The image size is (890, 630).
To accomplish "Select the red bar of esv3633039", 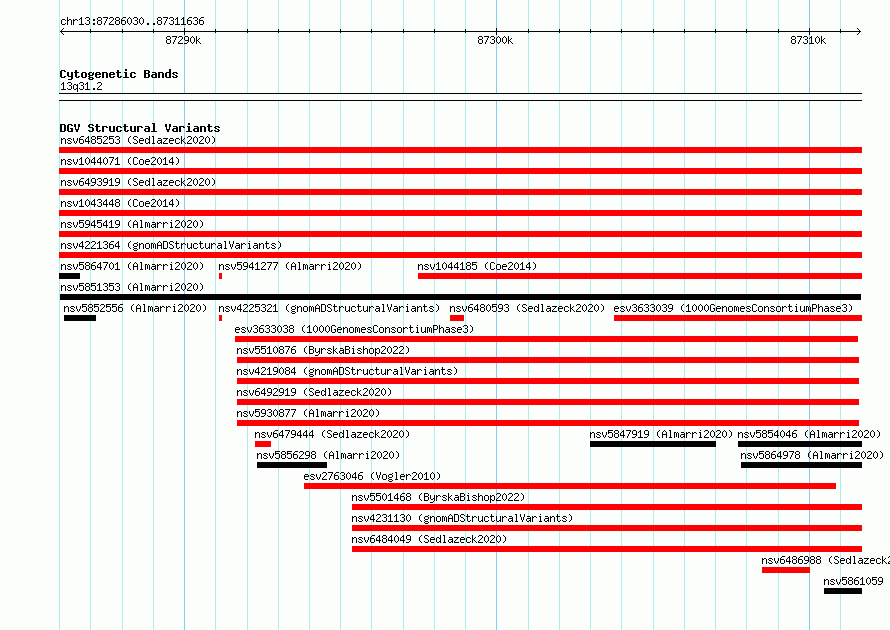I will coord(738,318).
